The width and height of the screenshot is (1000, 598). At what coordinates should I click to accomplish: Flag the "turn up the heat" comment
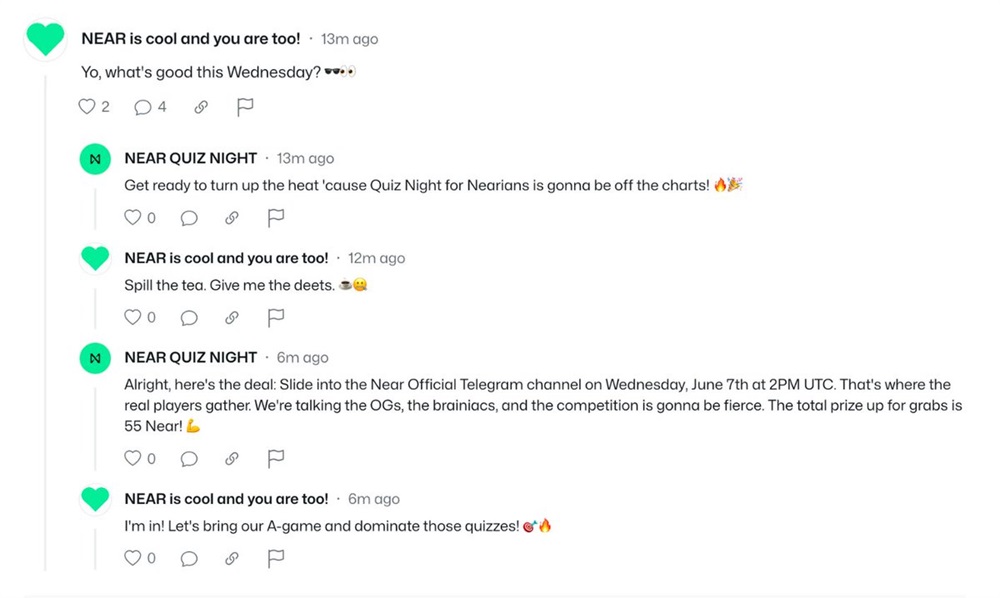(277, 217)
